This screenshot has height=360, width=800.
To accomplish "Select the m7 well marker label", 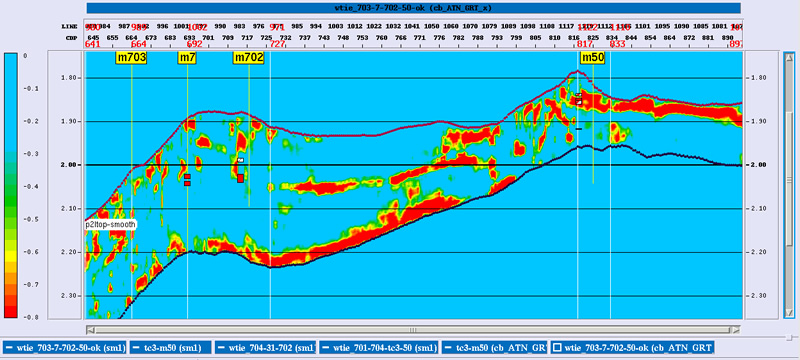I will (187, 58).
